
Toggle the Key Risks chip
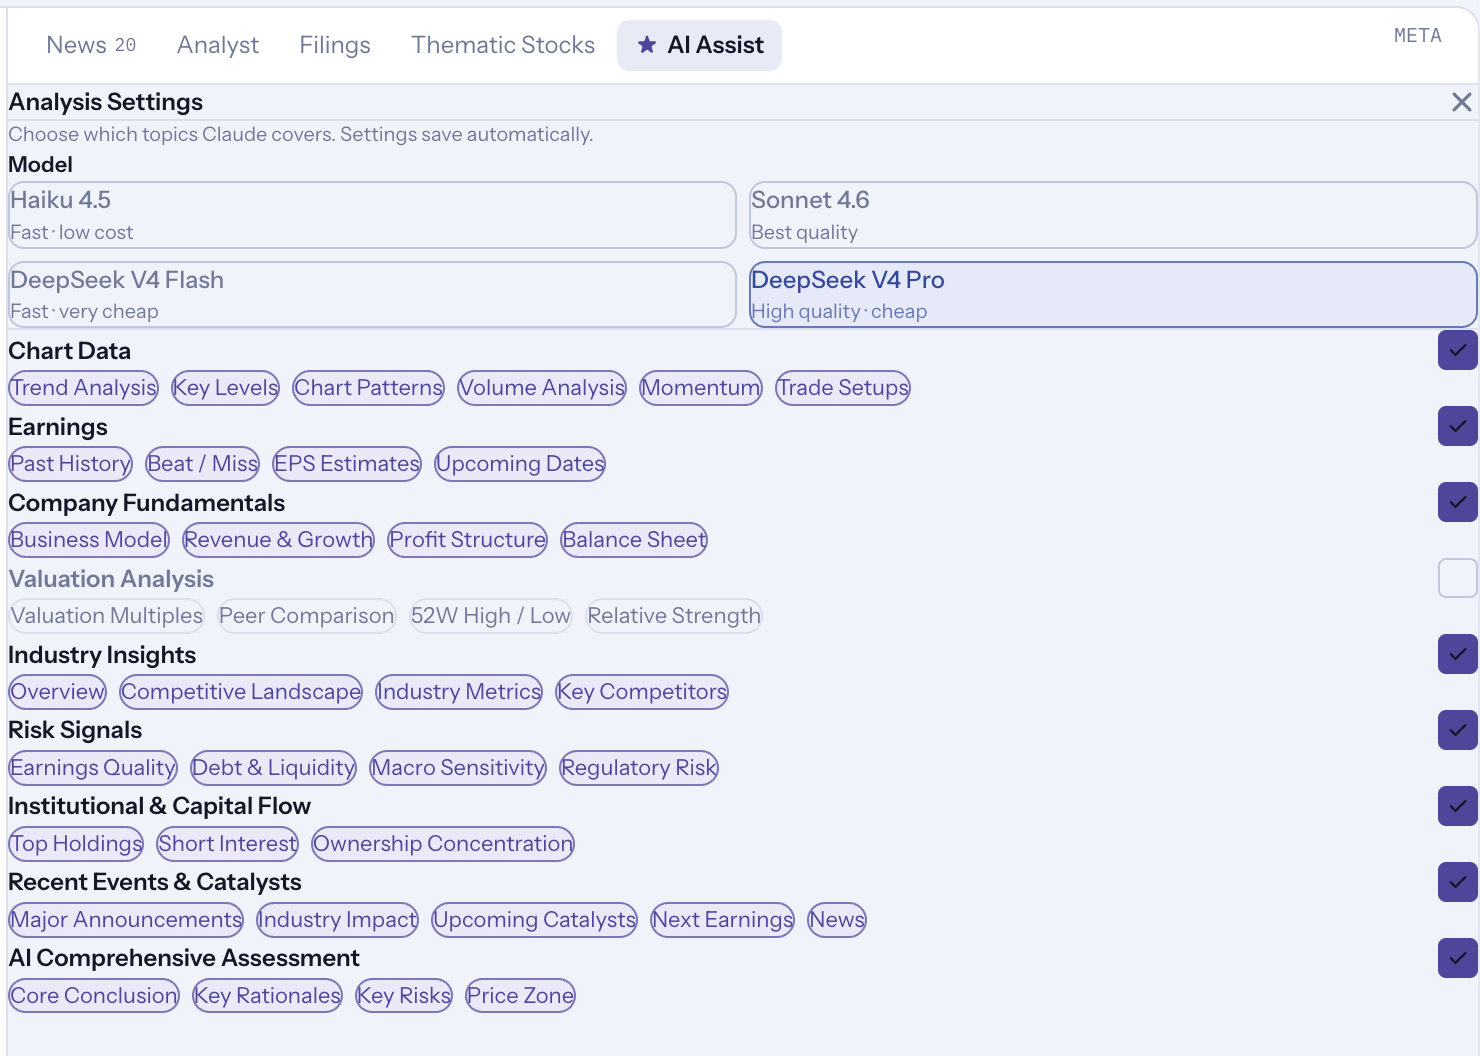(404, 996)
